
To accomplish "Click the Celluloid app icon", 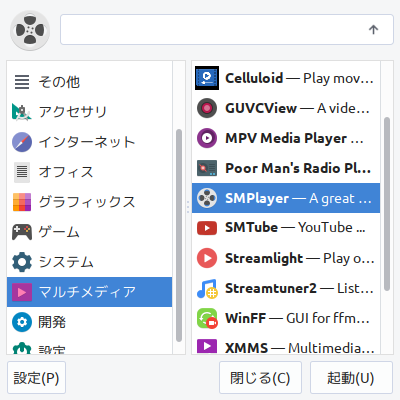I will pyautogui.click(x=207, y=78).
